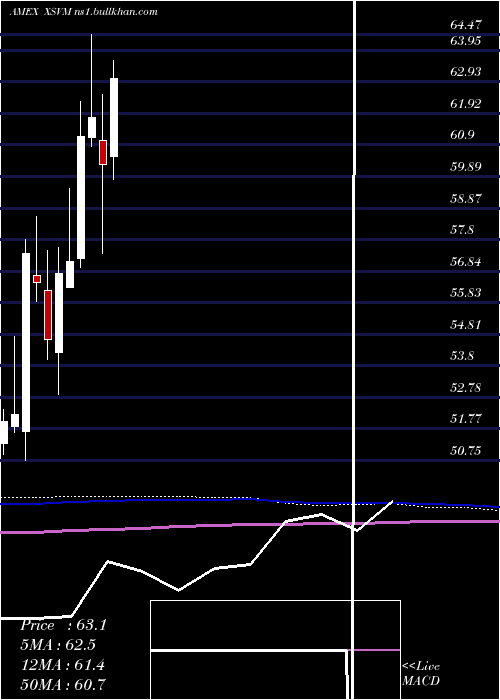Click the 57.8 price axis label
This screenshot has width=500, height=700.
pos(462,230)
